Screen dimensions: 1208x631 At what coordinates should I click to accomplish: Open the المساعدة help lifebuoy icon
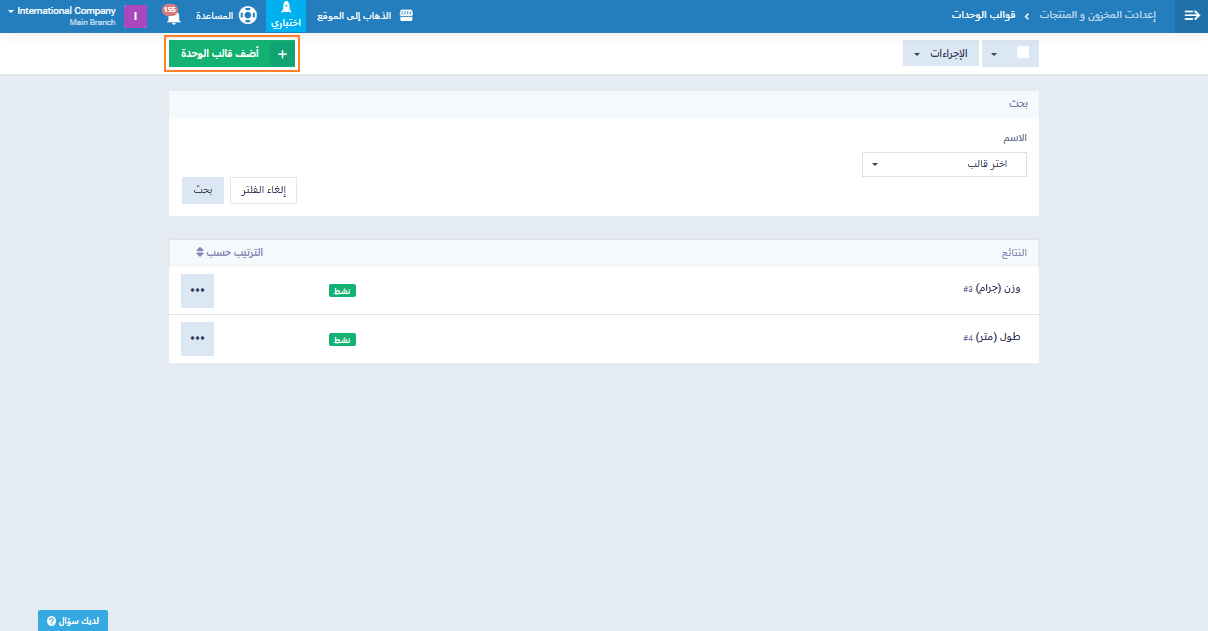pyautogui.click(x=247, y=16)
